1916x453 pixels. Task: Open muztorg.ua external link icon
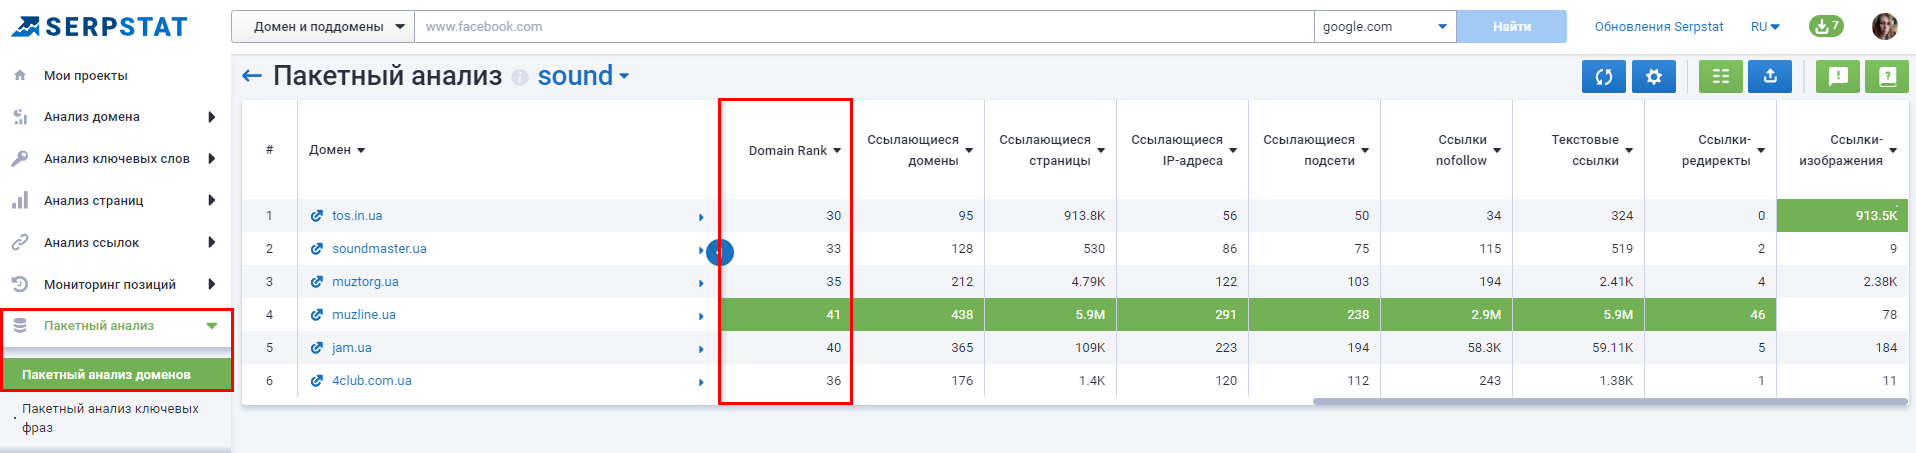pos(317,281)
